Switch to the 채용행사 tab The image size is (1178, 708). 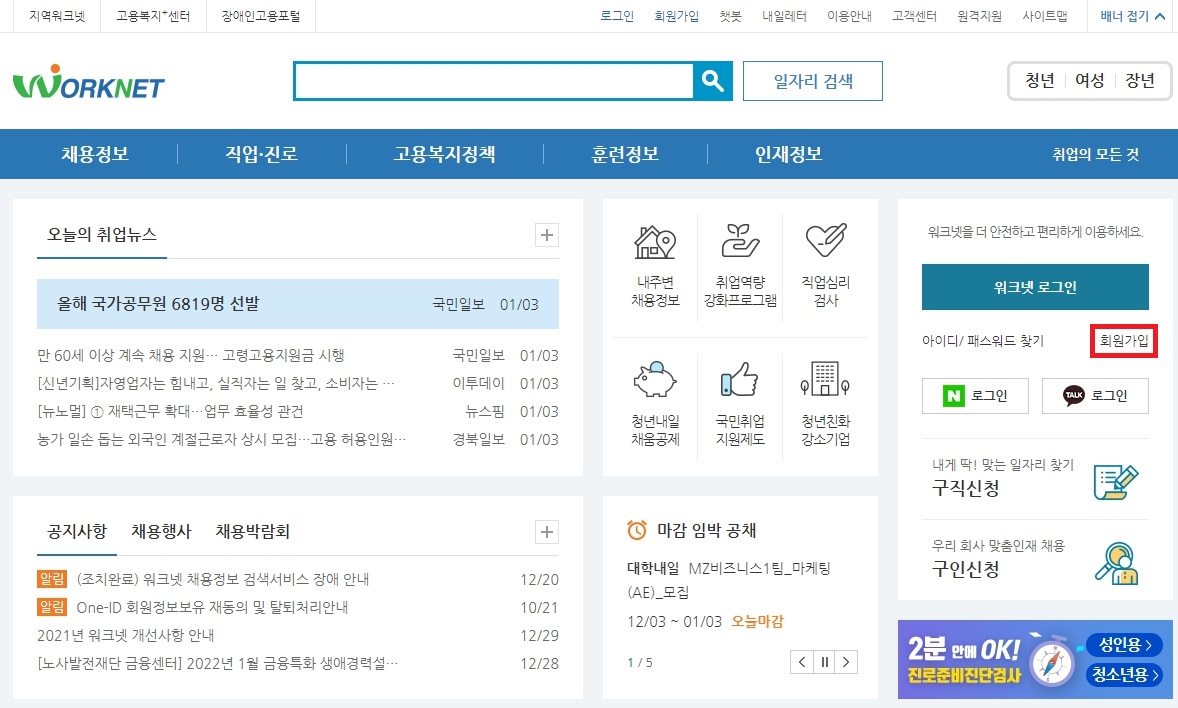coord(161,531)
